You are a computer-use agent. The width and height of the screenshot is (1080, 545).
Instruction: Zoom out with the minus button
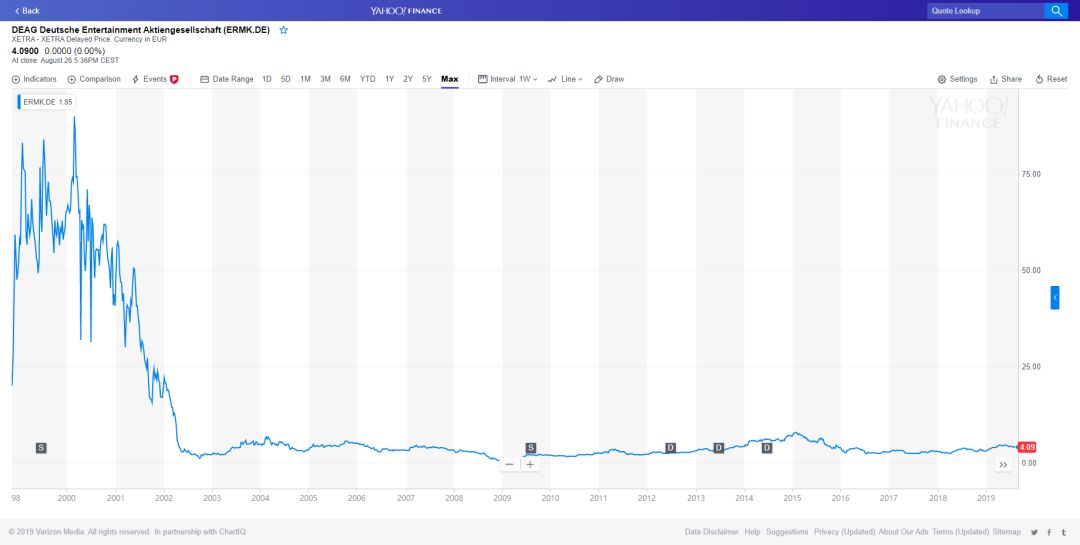click(x=509, y=464)
